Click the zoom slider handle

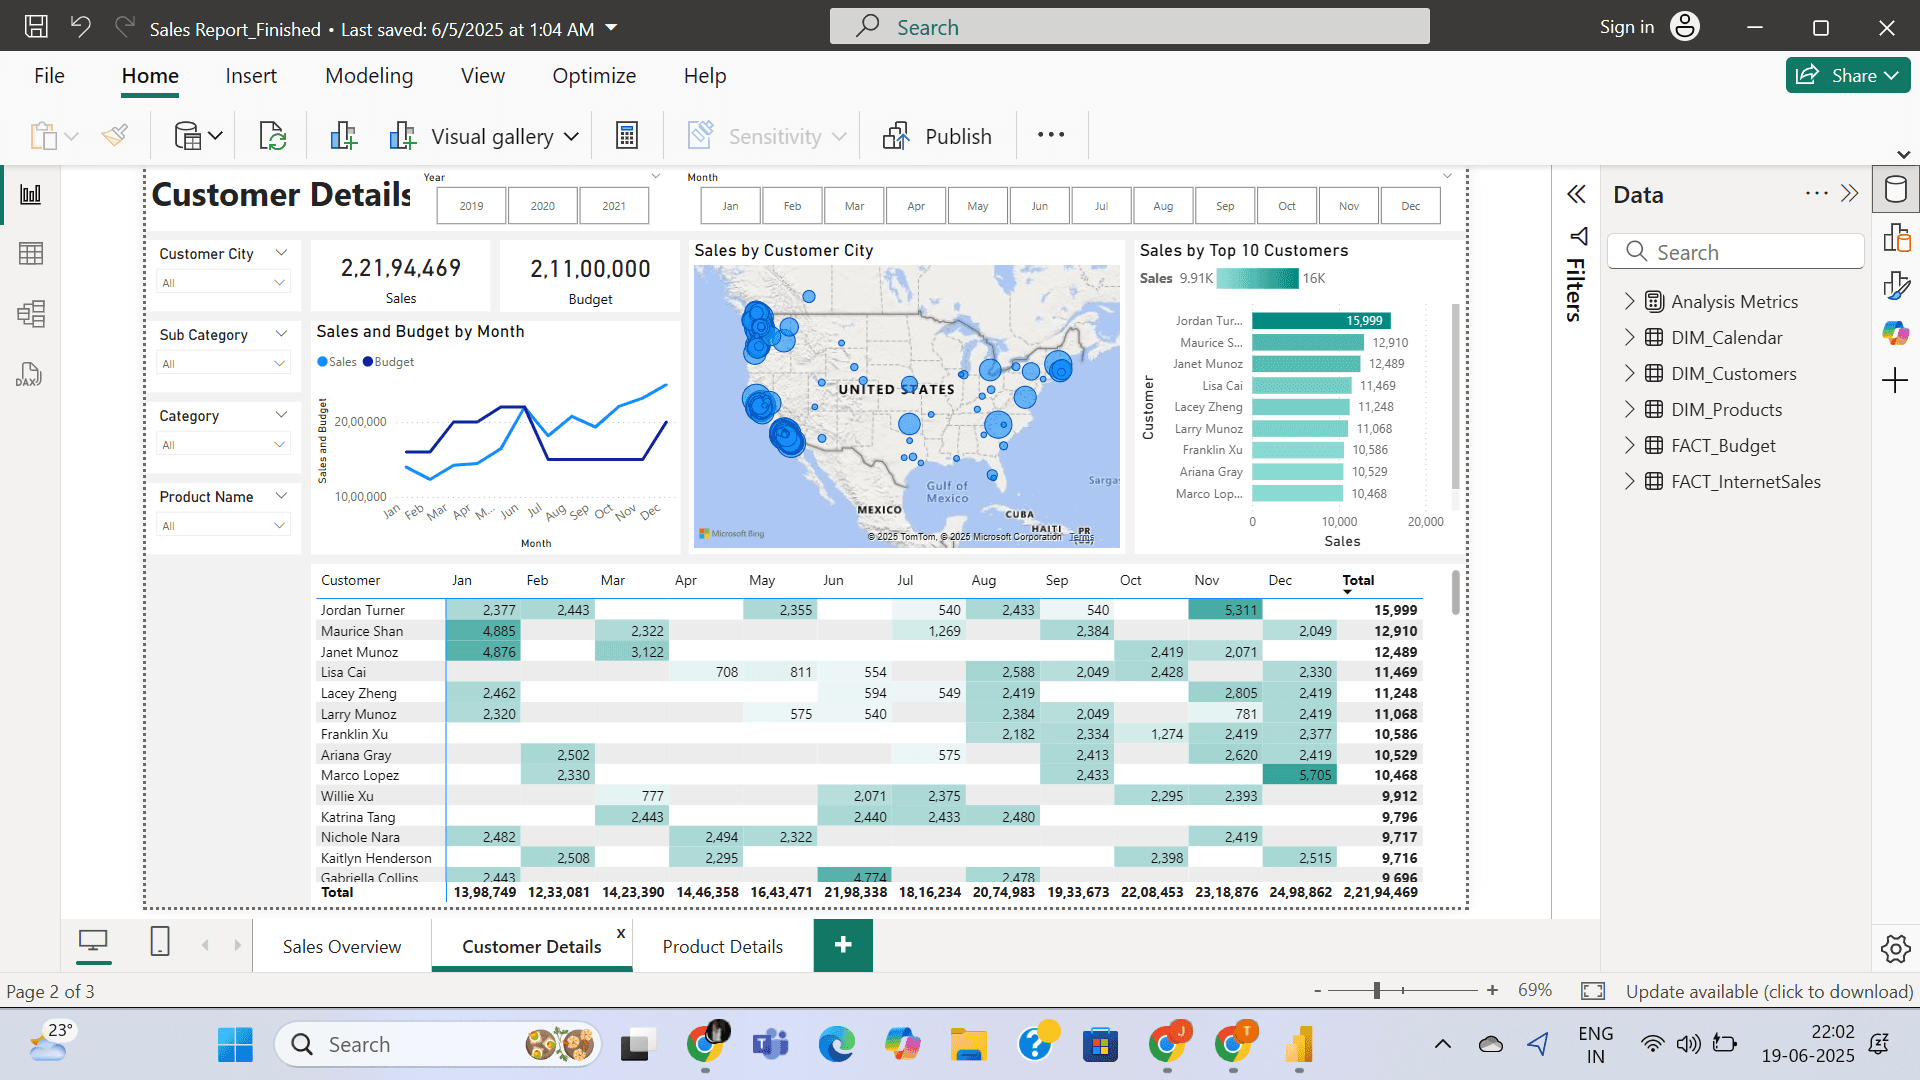click(x=1377, y=990)
